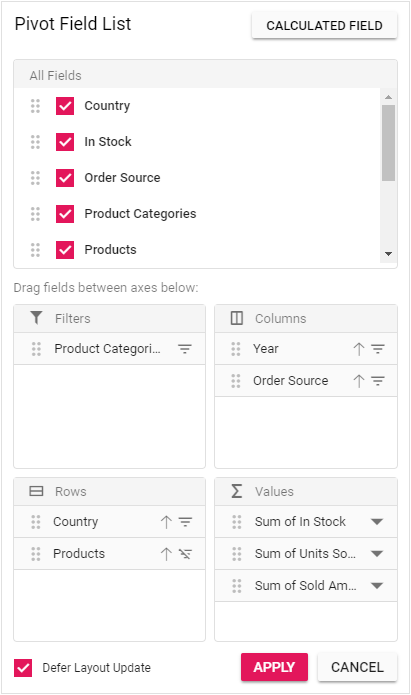411x695 pixels.
Task: Sort the Country row field
Action: [x=166, y=522]
